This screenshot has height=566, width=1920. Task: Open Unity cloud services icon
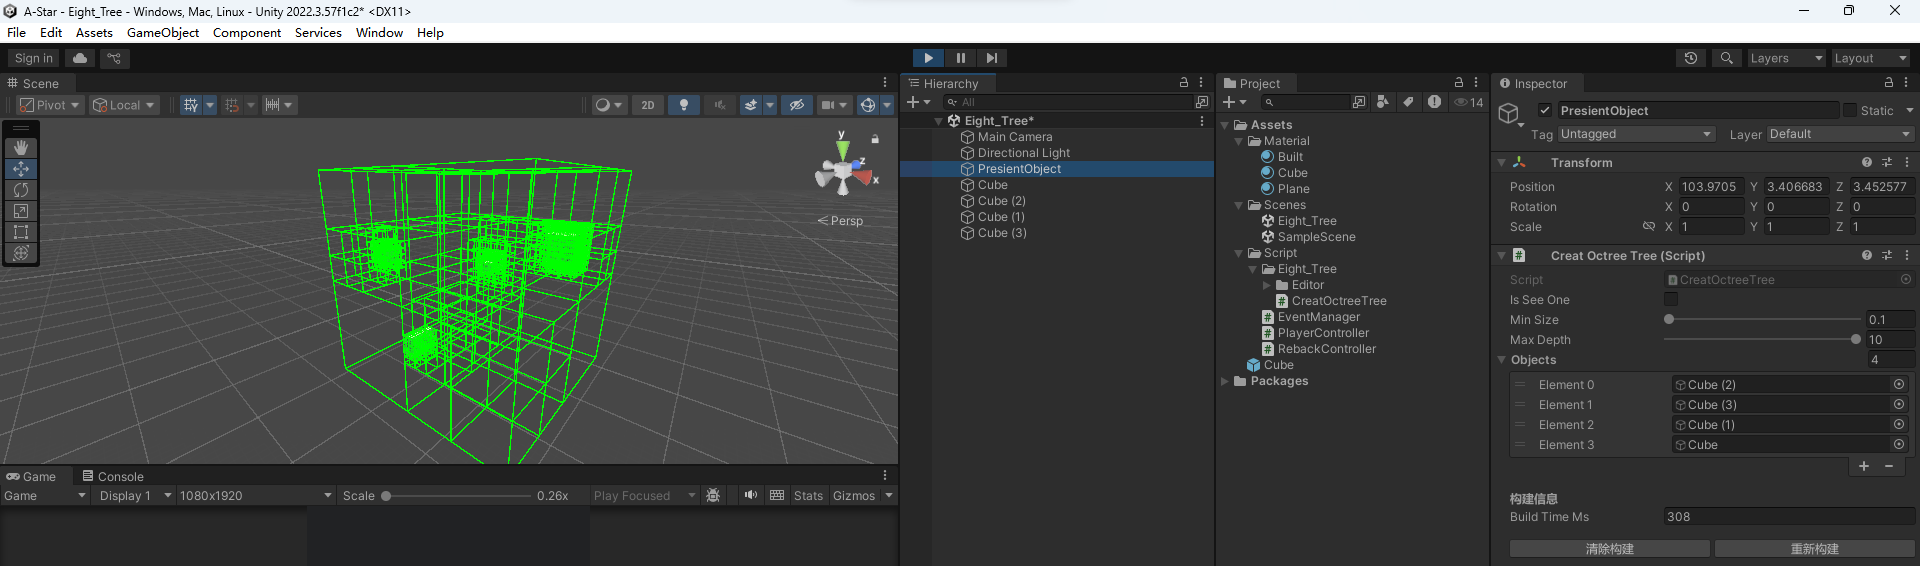pyautogui.click(x=80, y=58)
